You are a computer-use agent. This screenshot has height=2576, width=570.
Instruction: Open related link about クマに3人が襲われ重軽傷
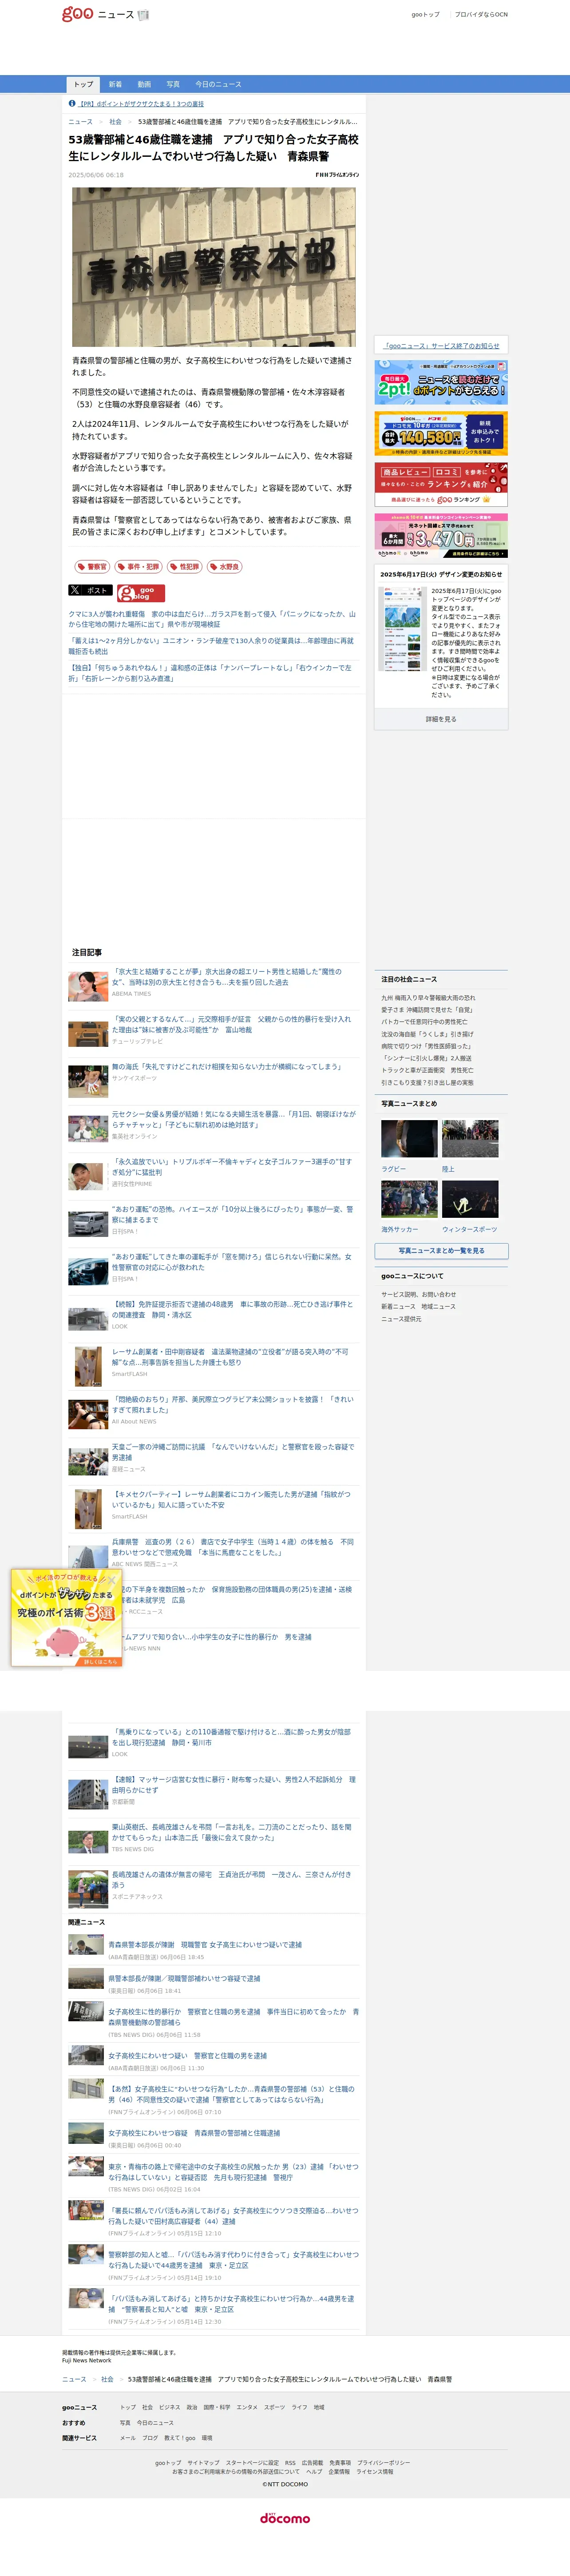tap(212, 619)
